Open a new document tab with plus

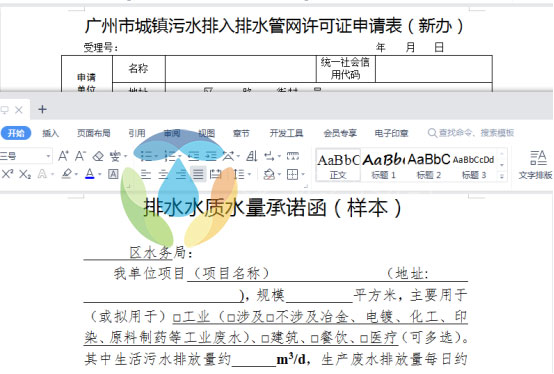(x=42, y=109)
